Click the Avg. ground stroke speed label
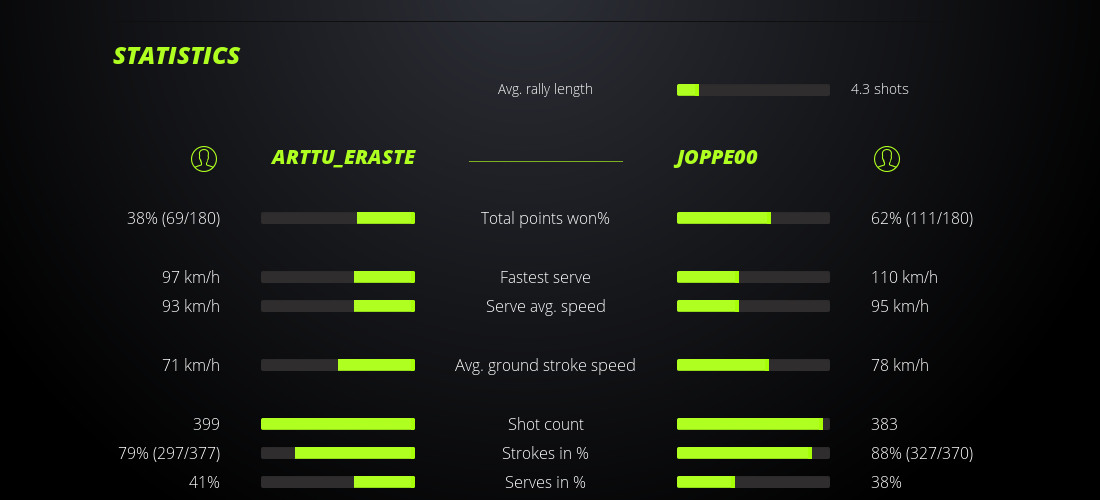 pos(545,365)
